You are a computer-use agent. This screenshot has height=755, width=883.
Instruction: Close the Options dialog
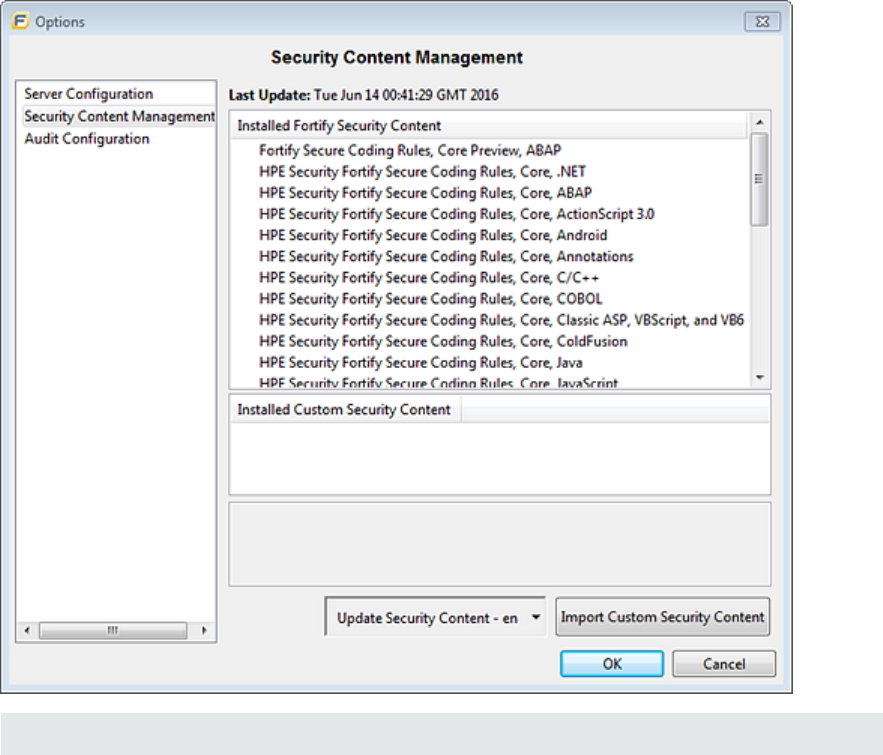[762, 21]
